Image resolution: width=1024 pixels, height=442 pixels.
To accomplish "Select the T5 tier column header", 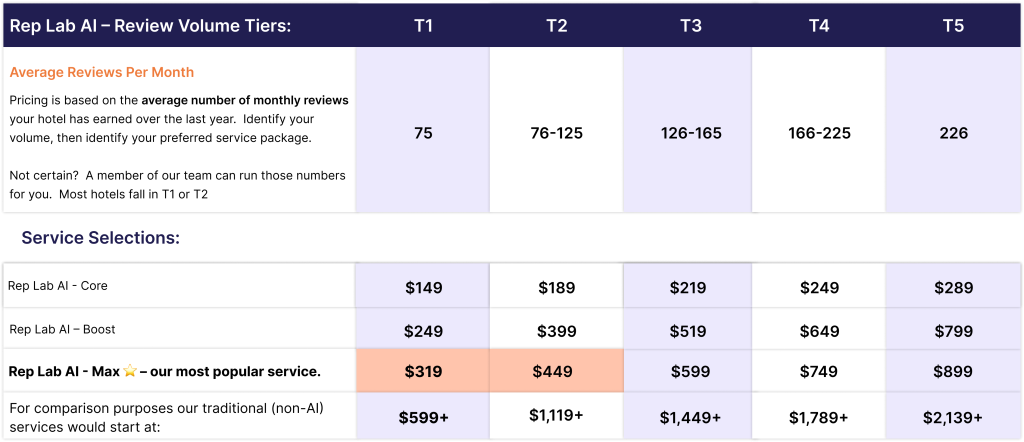I will 953,26.
